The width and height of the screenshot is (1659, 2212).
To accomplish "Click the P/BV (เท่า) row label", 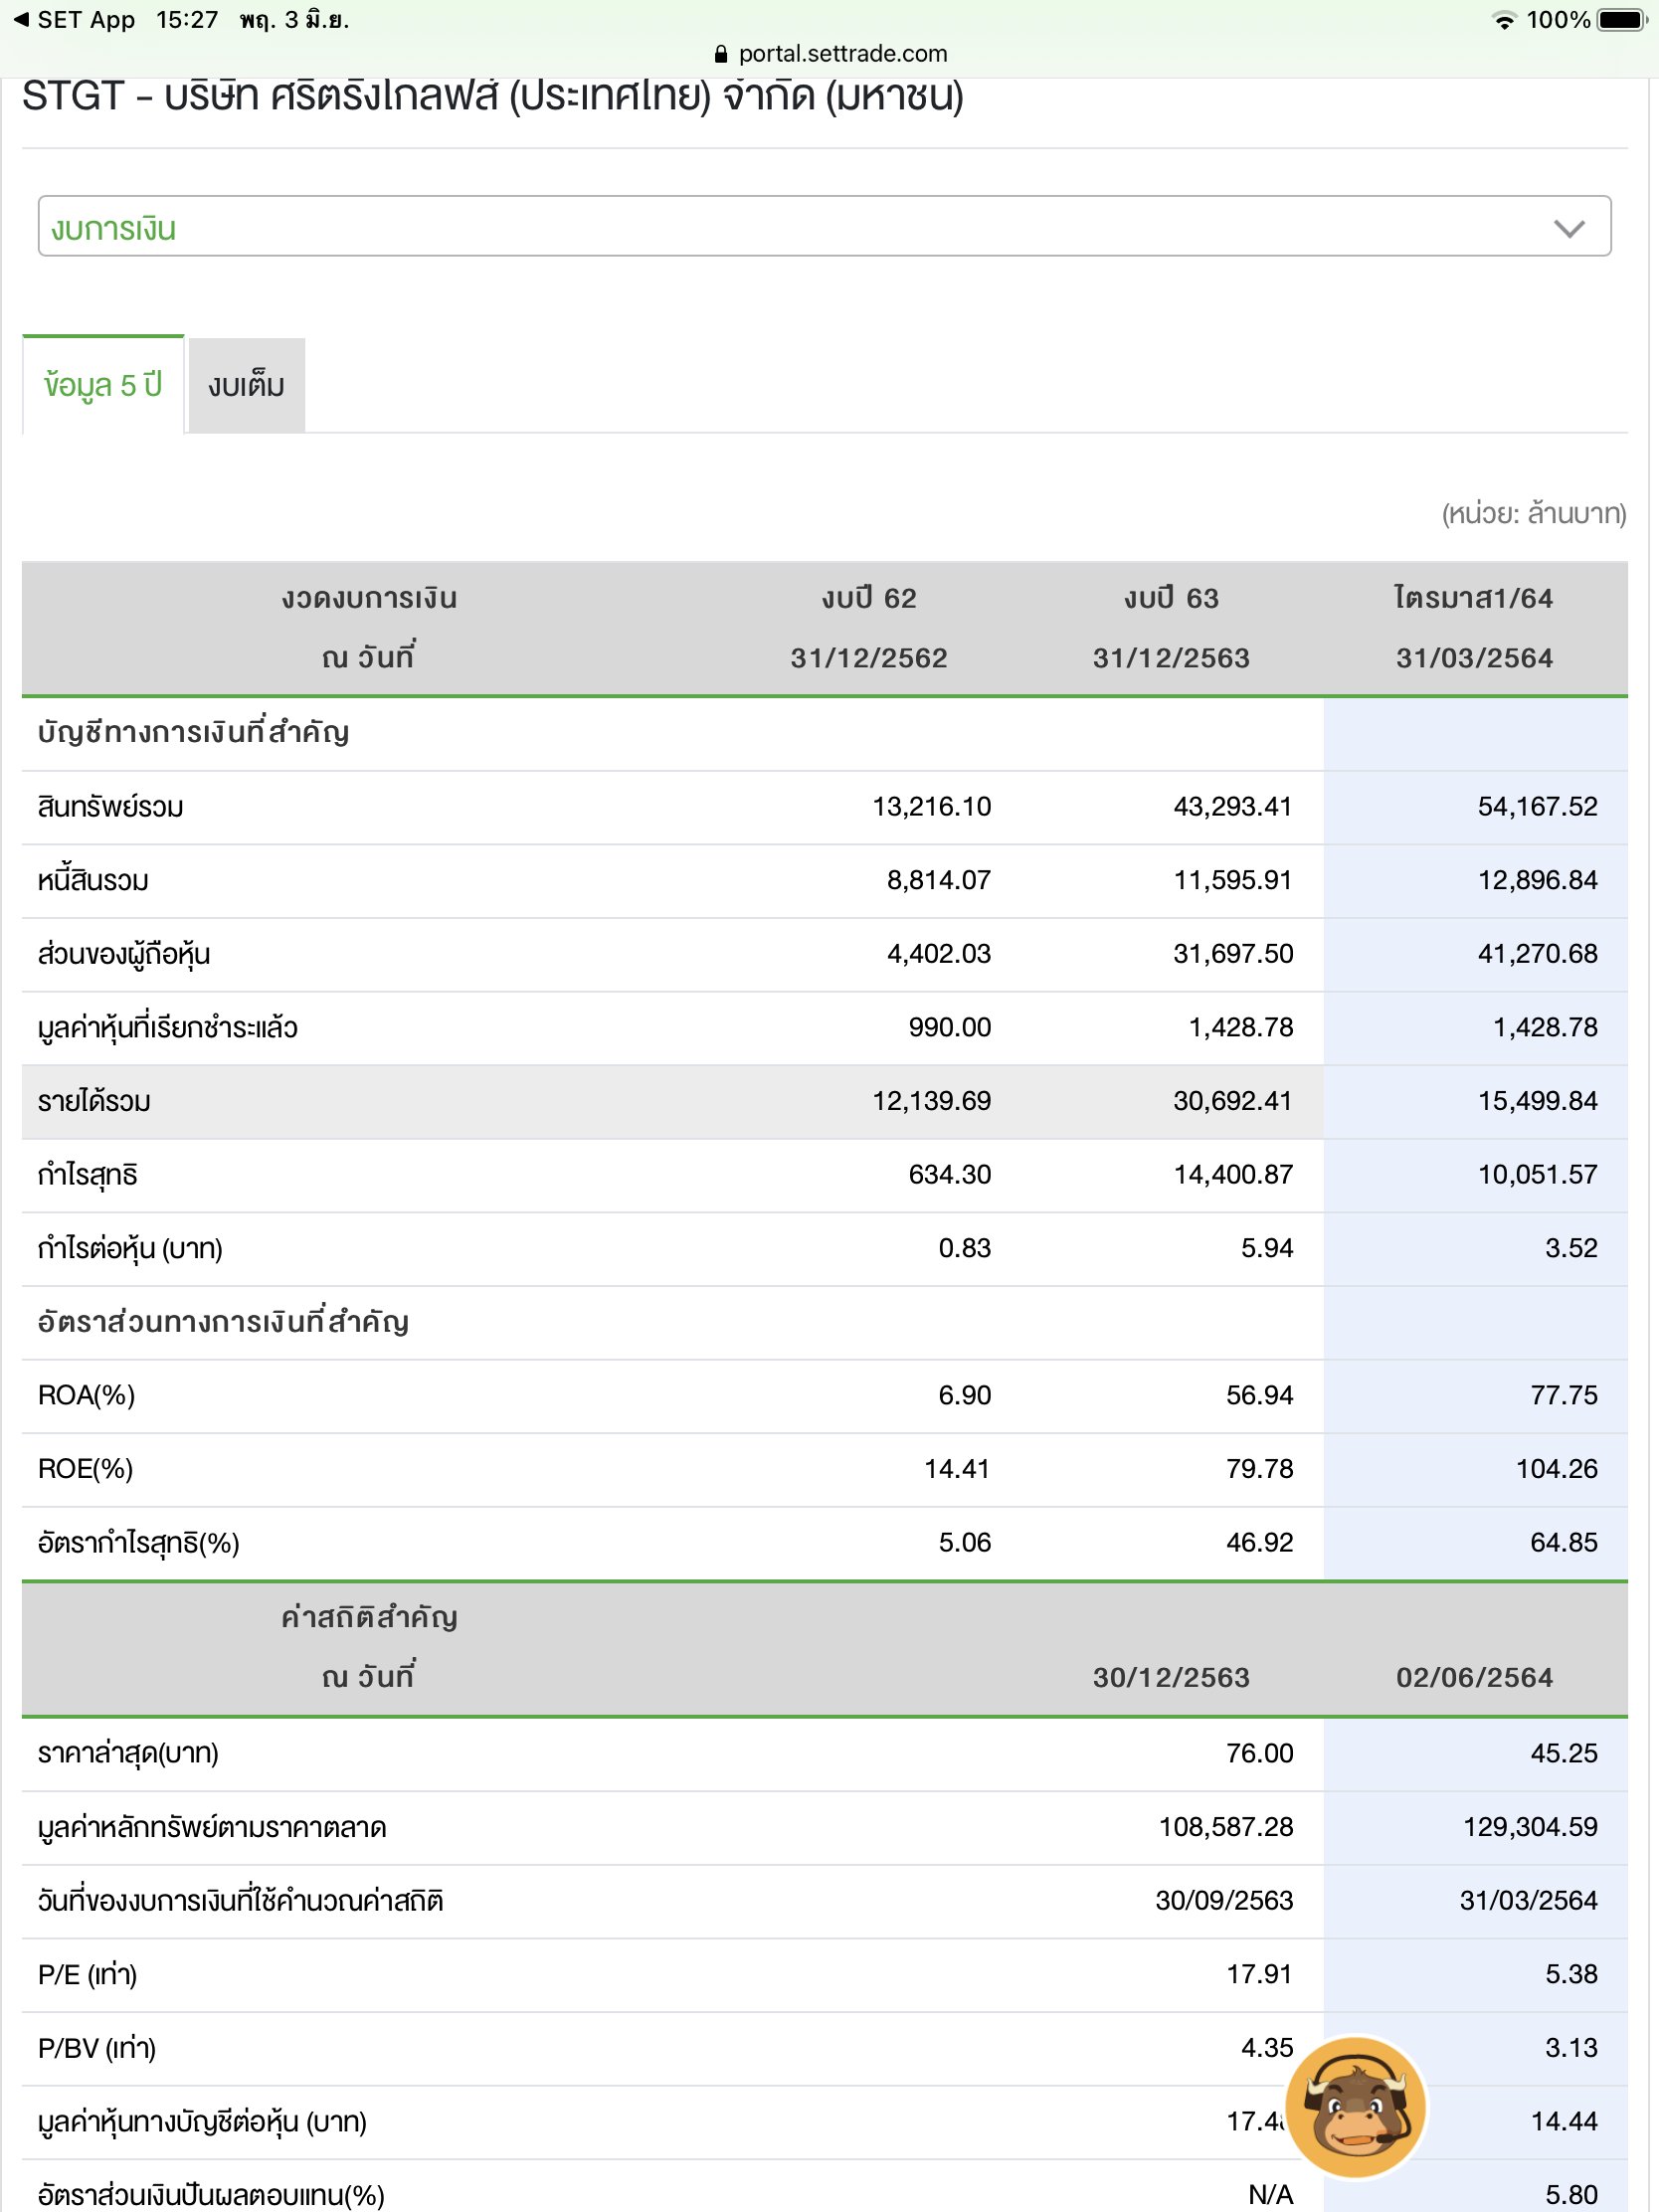I will pos(97,2048).
